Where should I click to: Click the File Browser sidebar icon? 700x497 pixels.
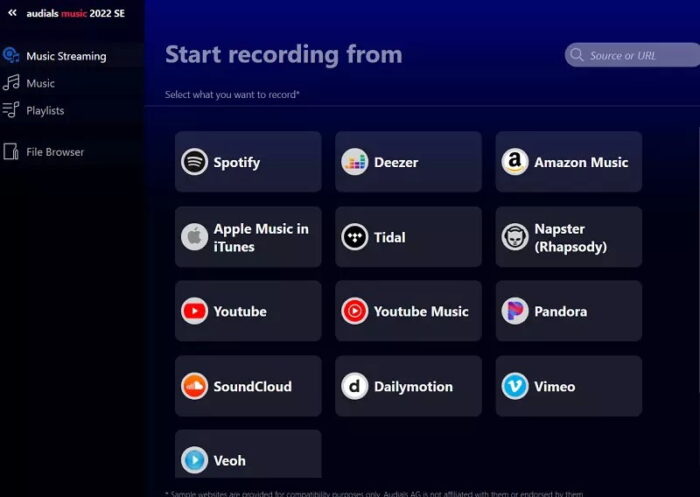tap(11, 152)
